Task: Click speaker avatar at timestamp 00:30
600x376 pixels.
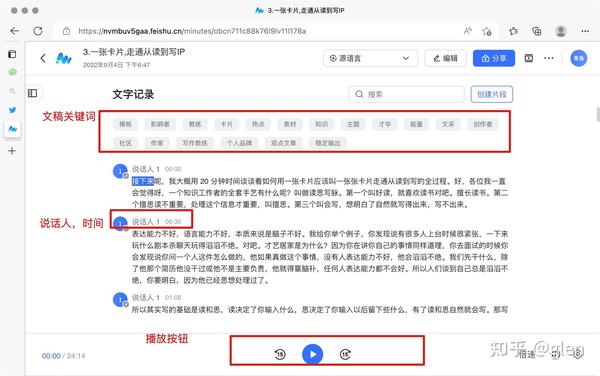Action: [x=120, y=223]
